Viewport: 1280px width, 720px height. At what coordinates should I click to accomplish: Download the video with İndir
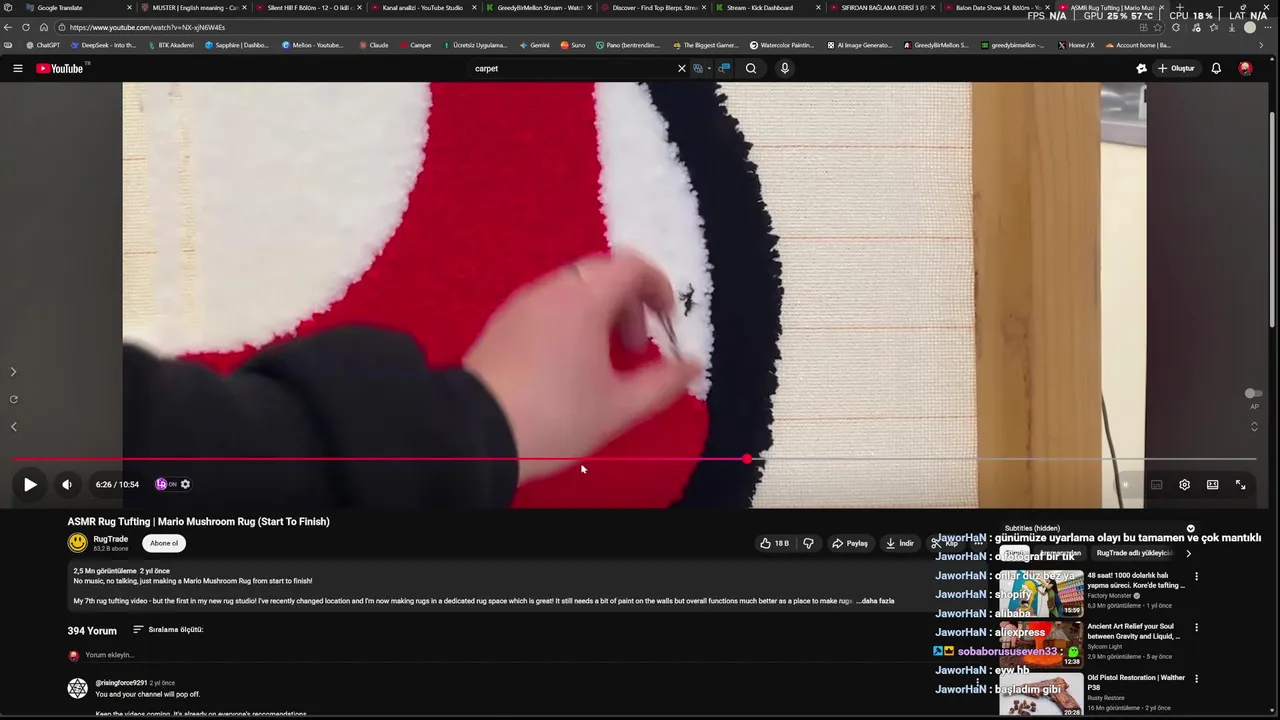pyautogui.click(x=899, y=543)
